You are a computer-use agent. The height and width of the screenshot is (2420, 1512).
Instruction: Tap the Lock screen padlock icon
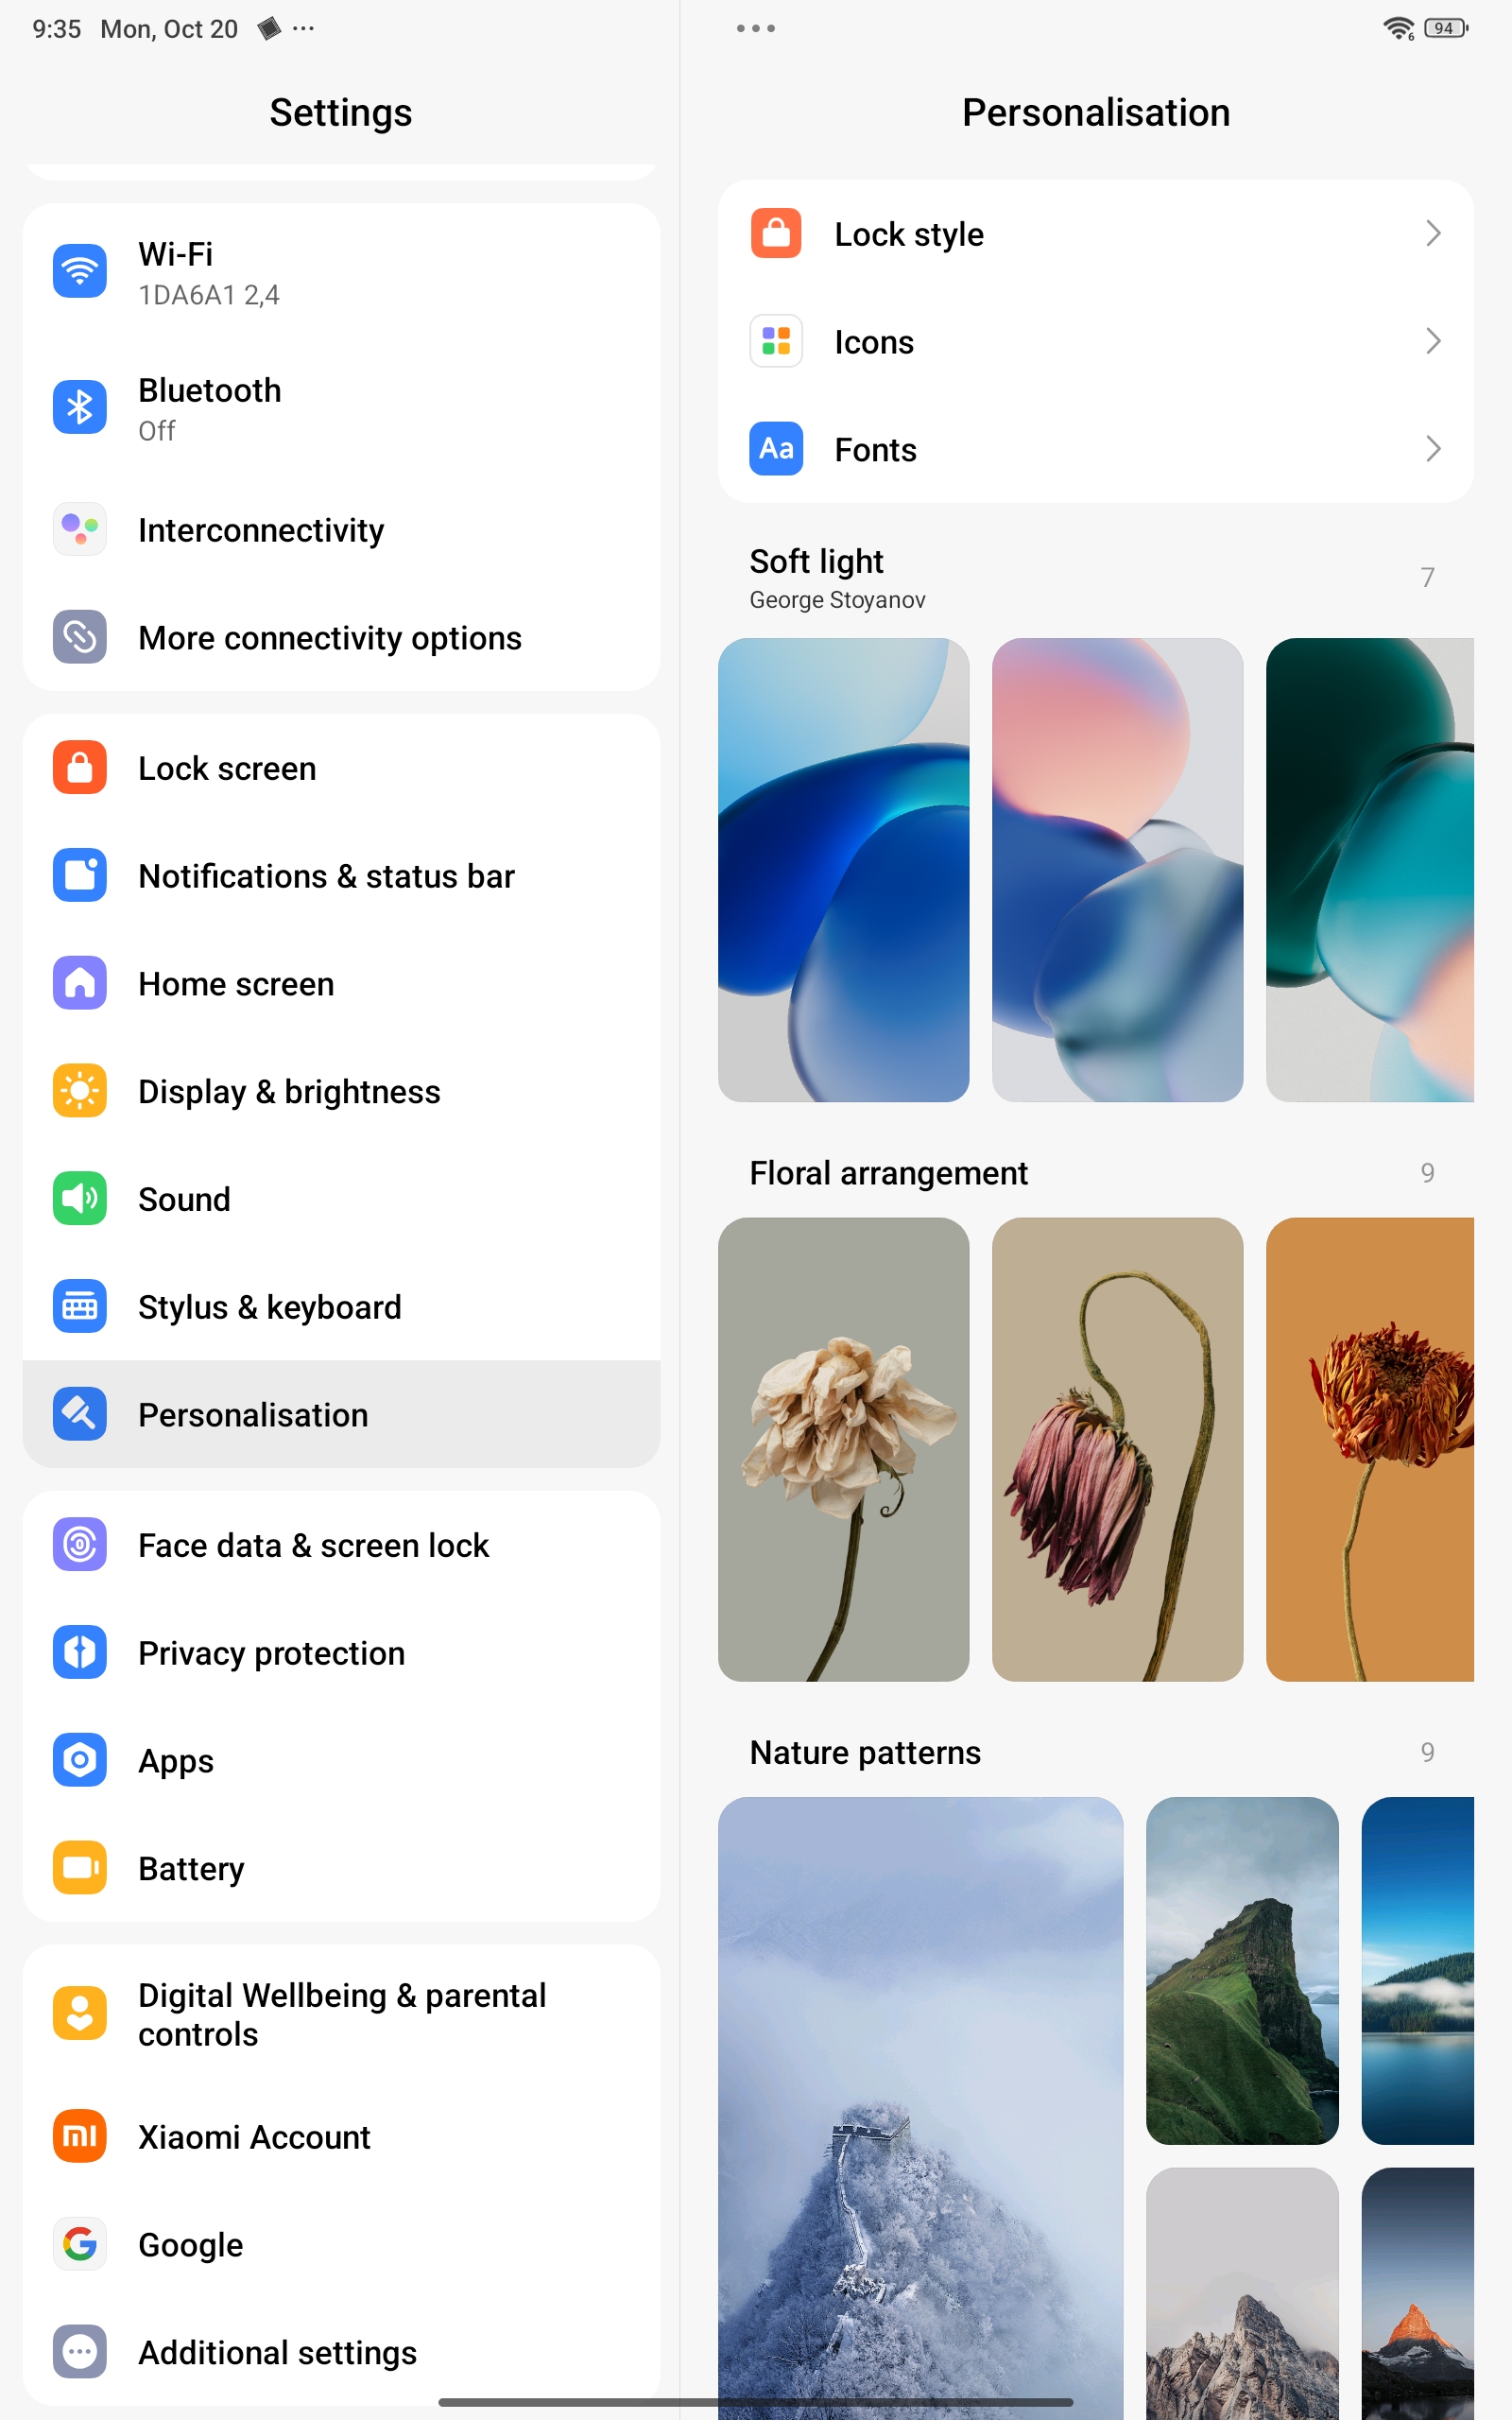click(x=80, y=767)
